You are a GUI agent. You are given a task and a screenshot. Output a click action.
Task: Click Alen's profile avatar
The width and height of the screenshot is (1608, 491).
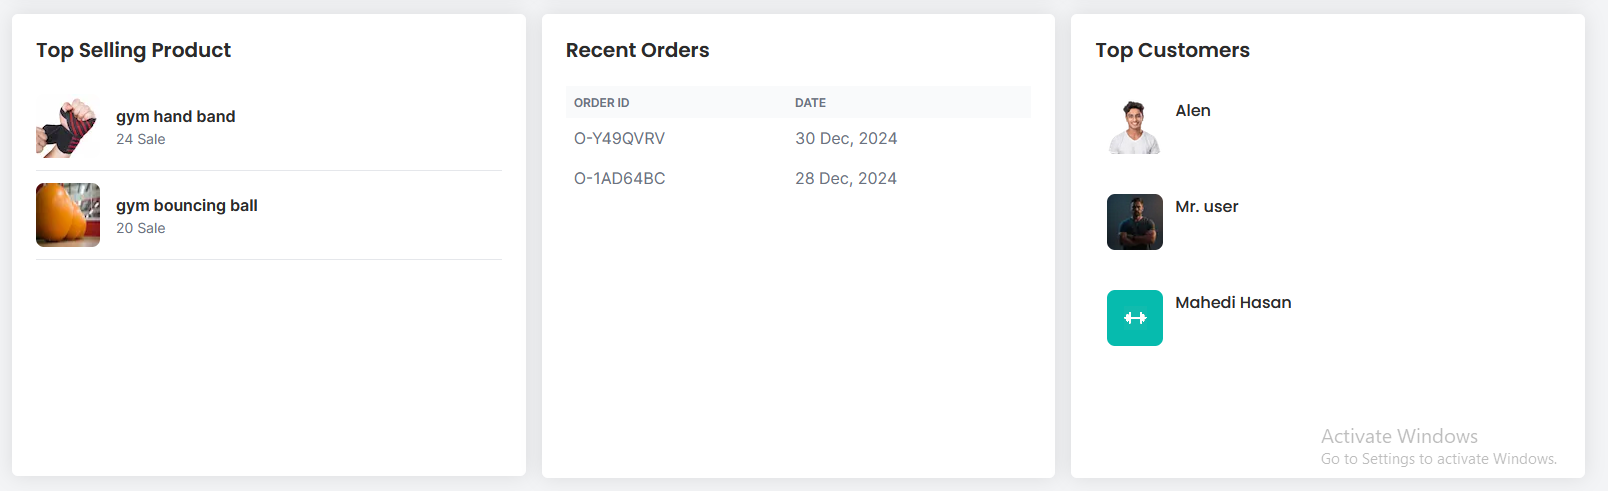1134,127
